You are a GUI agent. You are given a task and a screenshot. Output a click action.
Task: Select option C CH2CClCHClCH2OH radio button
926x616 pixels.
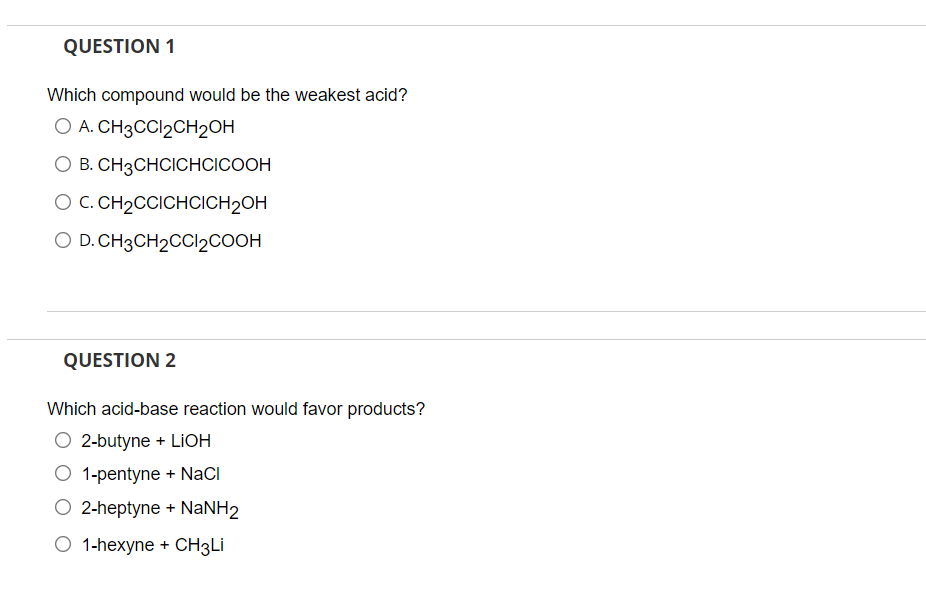tap(63, 202)
